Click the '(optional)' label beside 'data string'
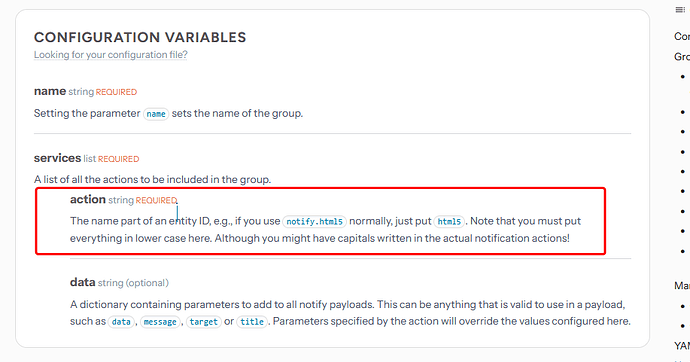The image size is (690, 362). point(147,283)
